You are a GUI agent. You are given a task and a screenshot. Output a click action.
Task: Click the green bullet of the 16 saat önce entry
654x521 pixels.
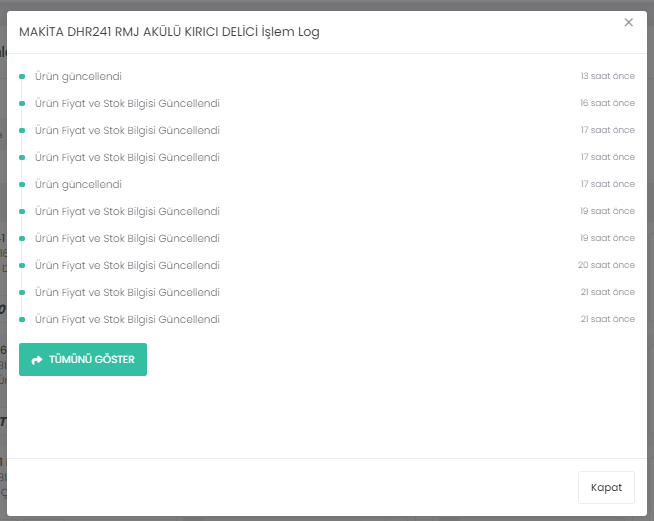(22, 103)
